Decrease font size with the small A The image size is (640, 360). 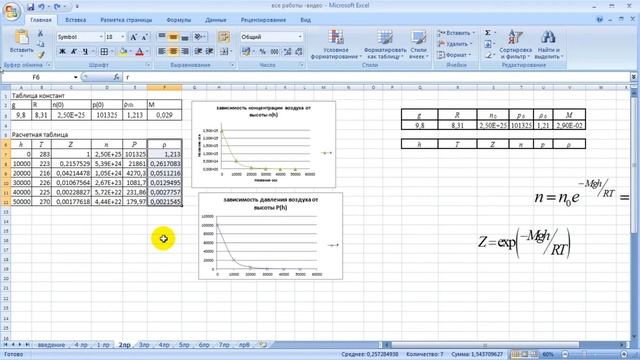click(144, 37)
